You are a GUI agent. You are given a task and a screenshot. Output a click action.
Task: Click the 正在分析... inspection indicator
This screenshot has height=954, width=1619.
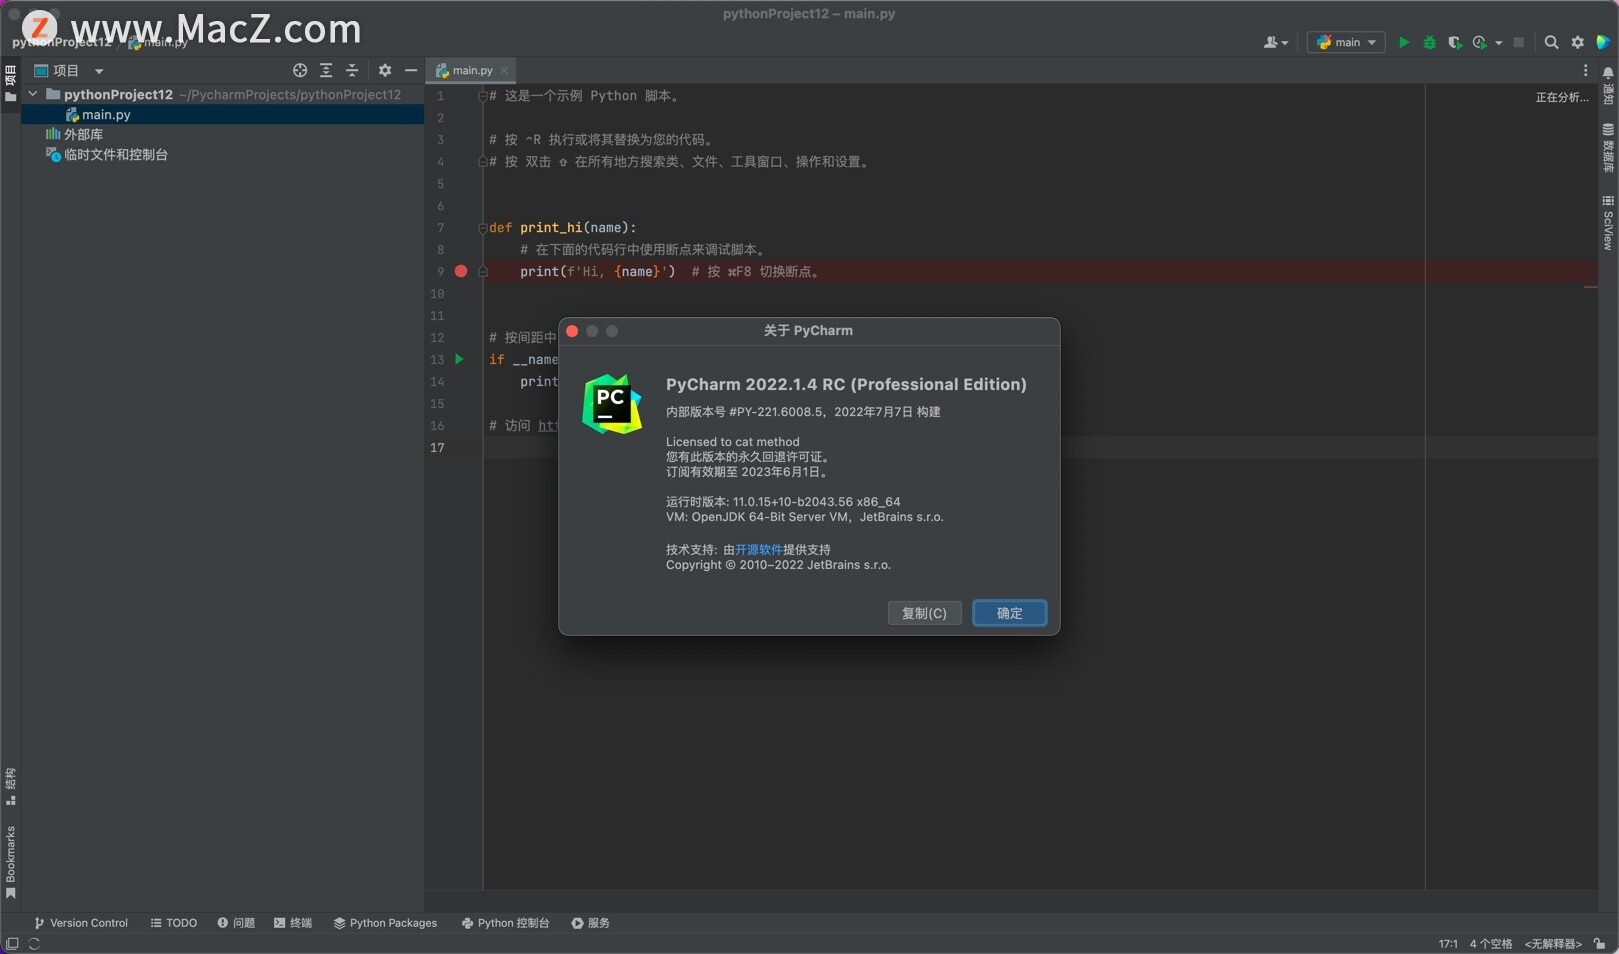coord(1561,97)
